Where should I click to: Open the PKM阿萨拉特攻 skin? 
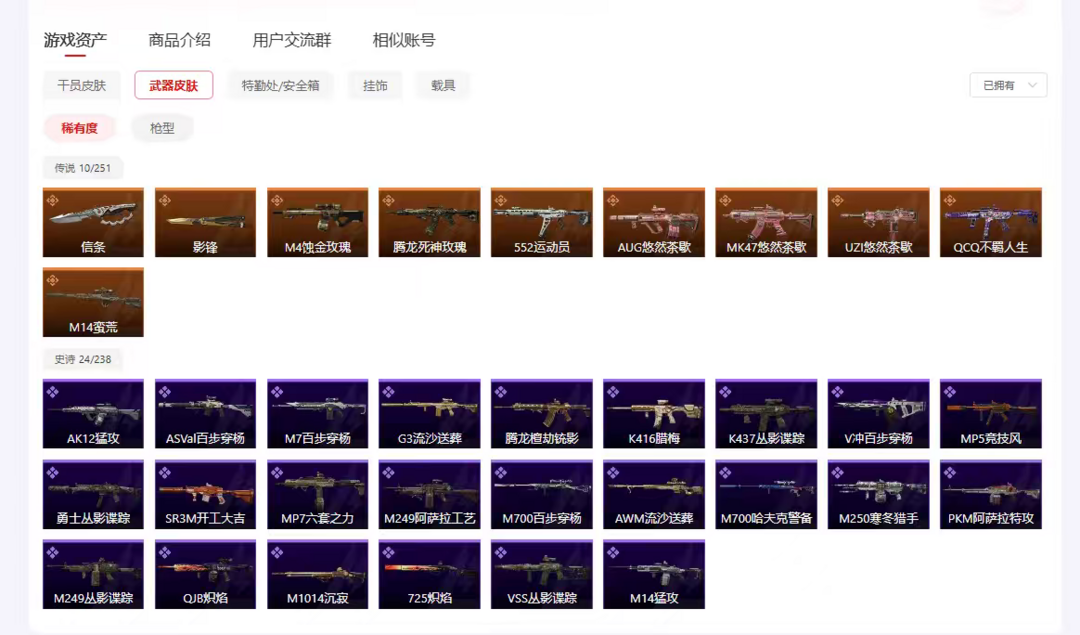coord(990,495)
